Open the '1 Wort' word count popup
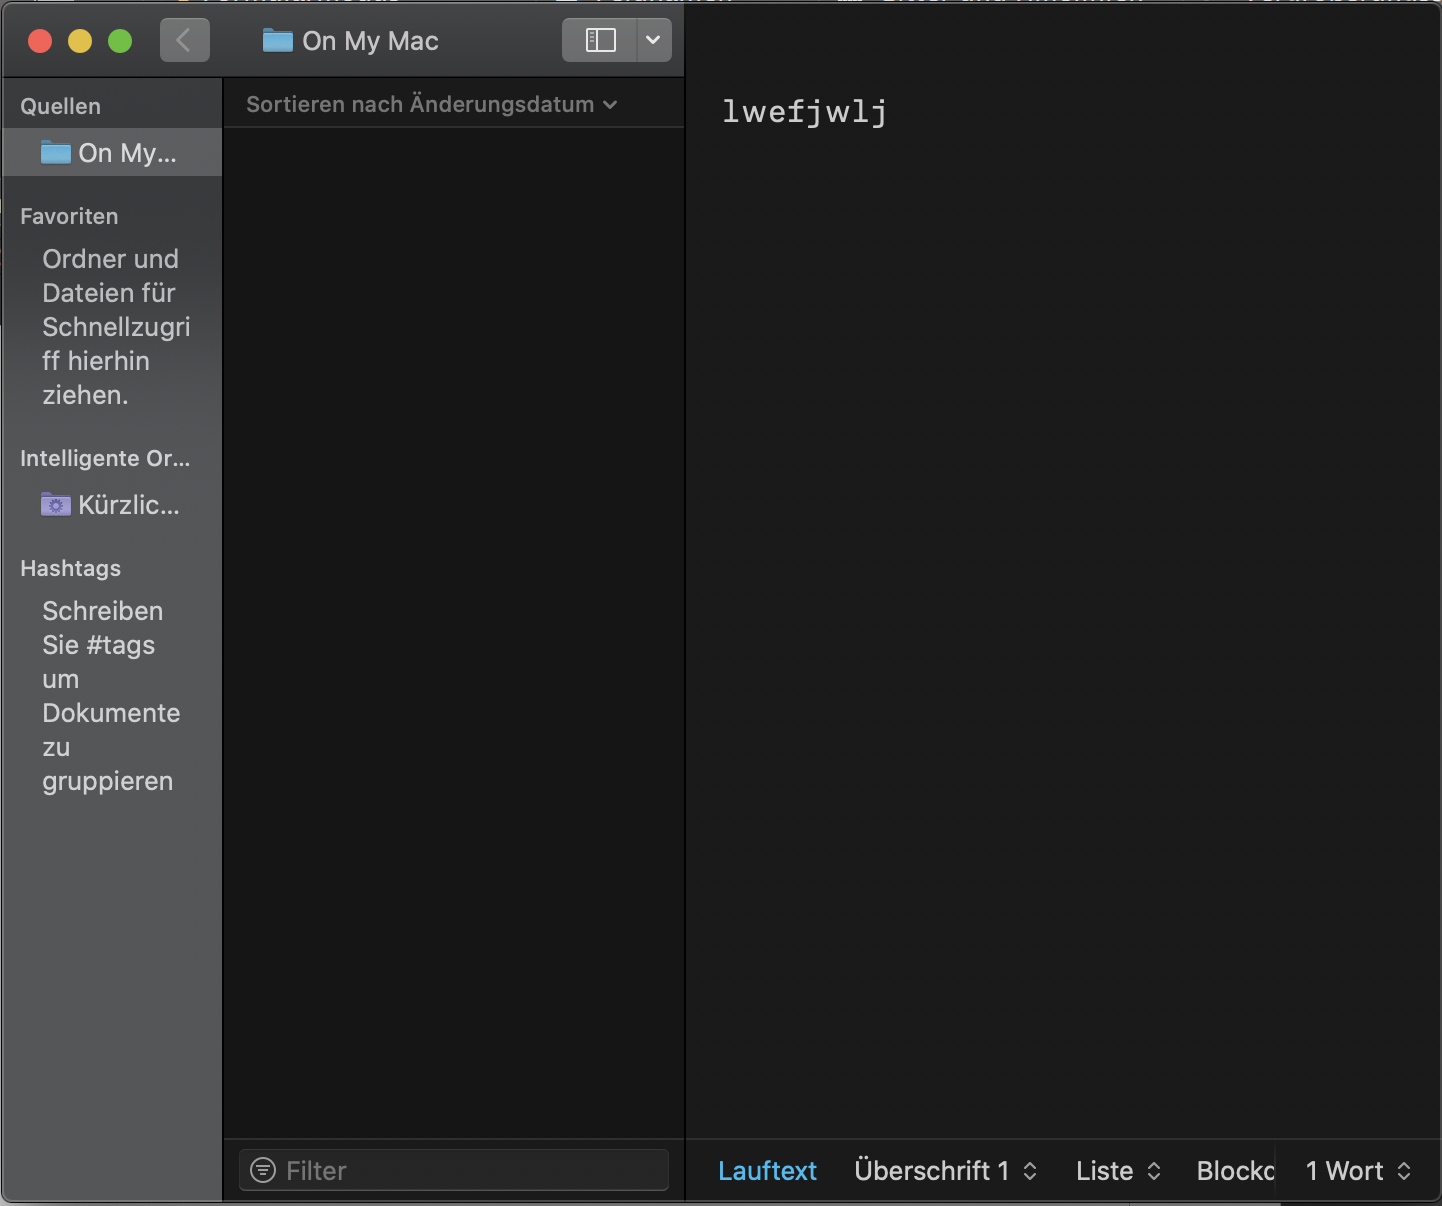 1357,1171
